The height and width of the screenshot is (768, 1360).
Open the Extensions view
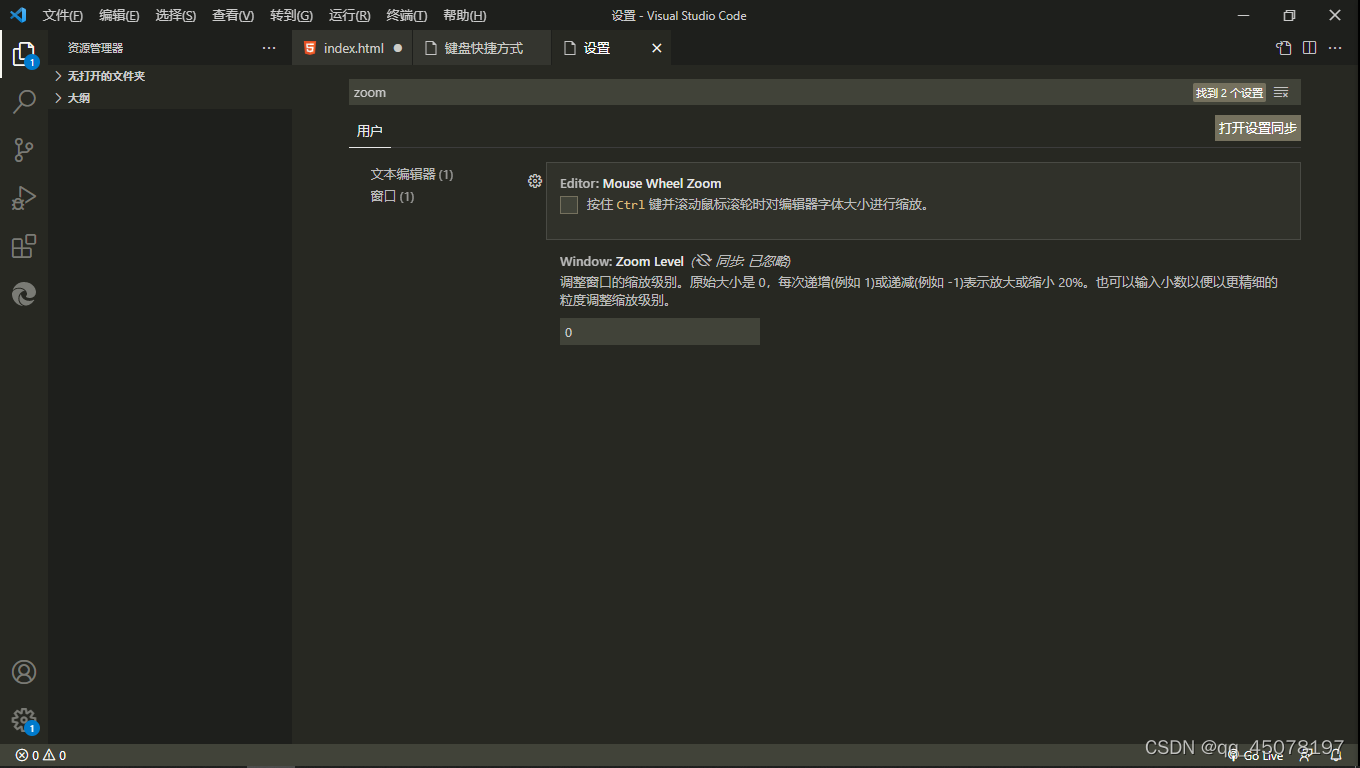click(24, 246)
